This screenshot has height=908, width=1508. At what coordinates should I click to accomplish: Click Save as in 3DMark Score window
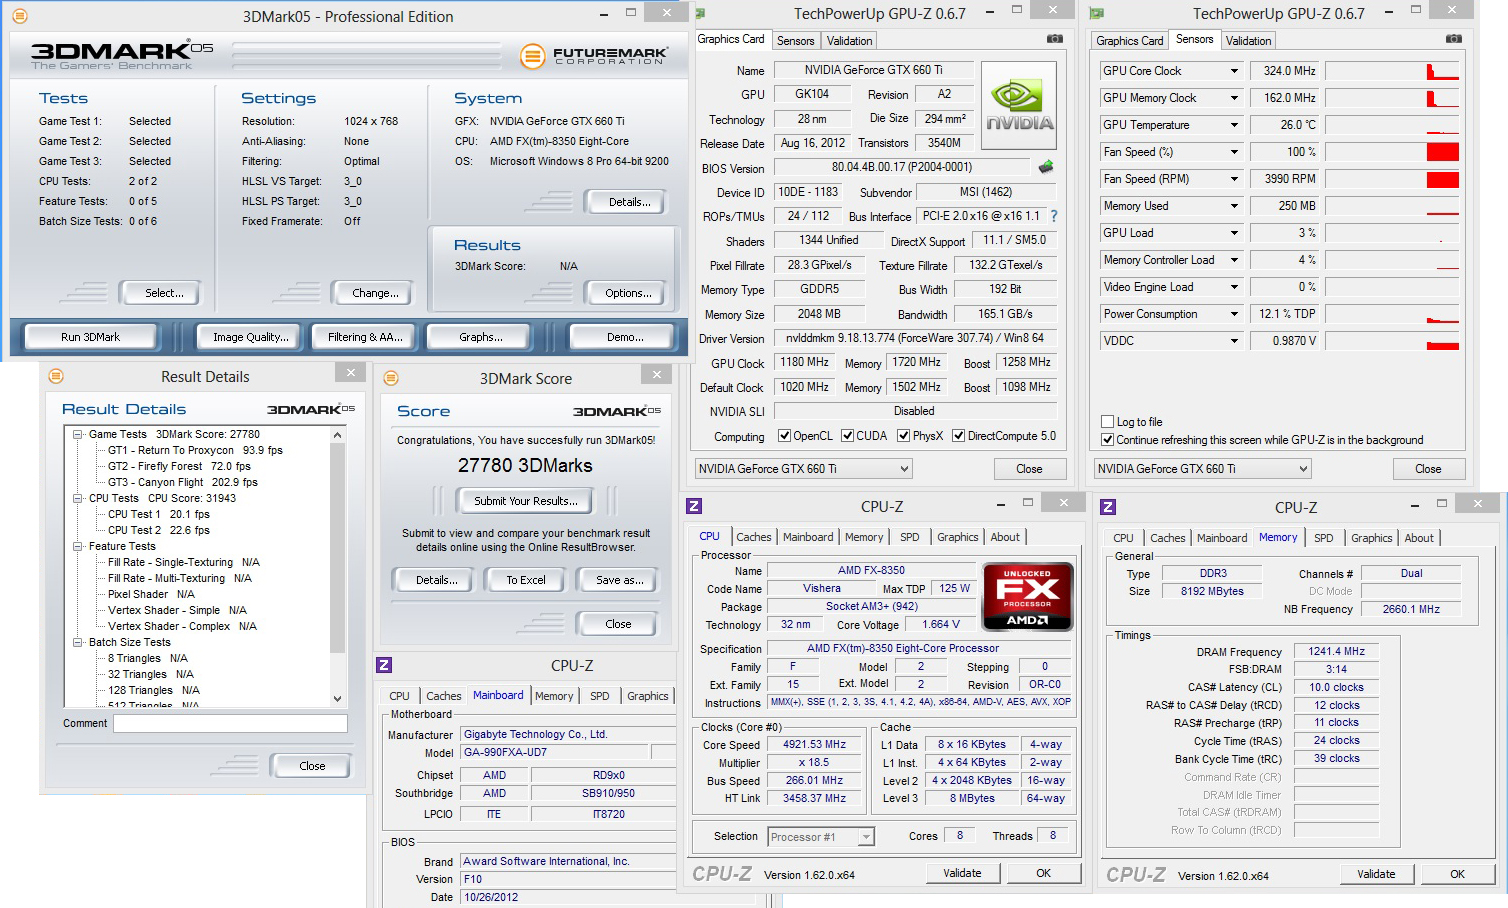click(x=619, y=580)
